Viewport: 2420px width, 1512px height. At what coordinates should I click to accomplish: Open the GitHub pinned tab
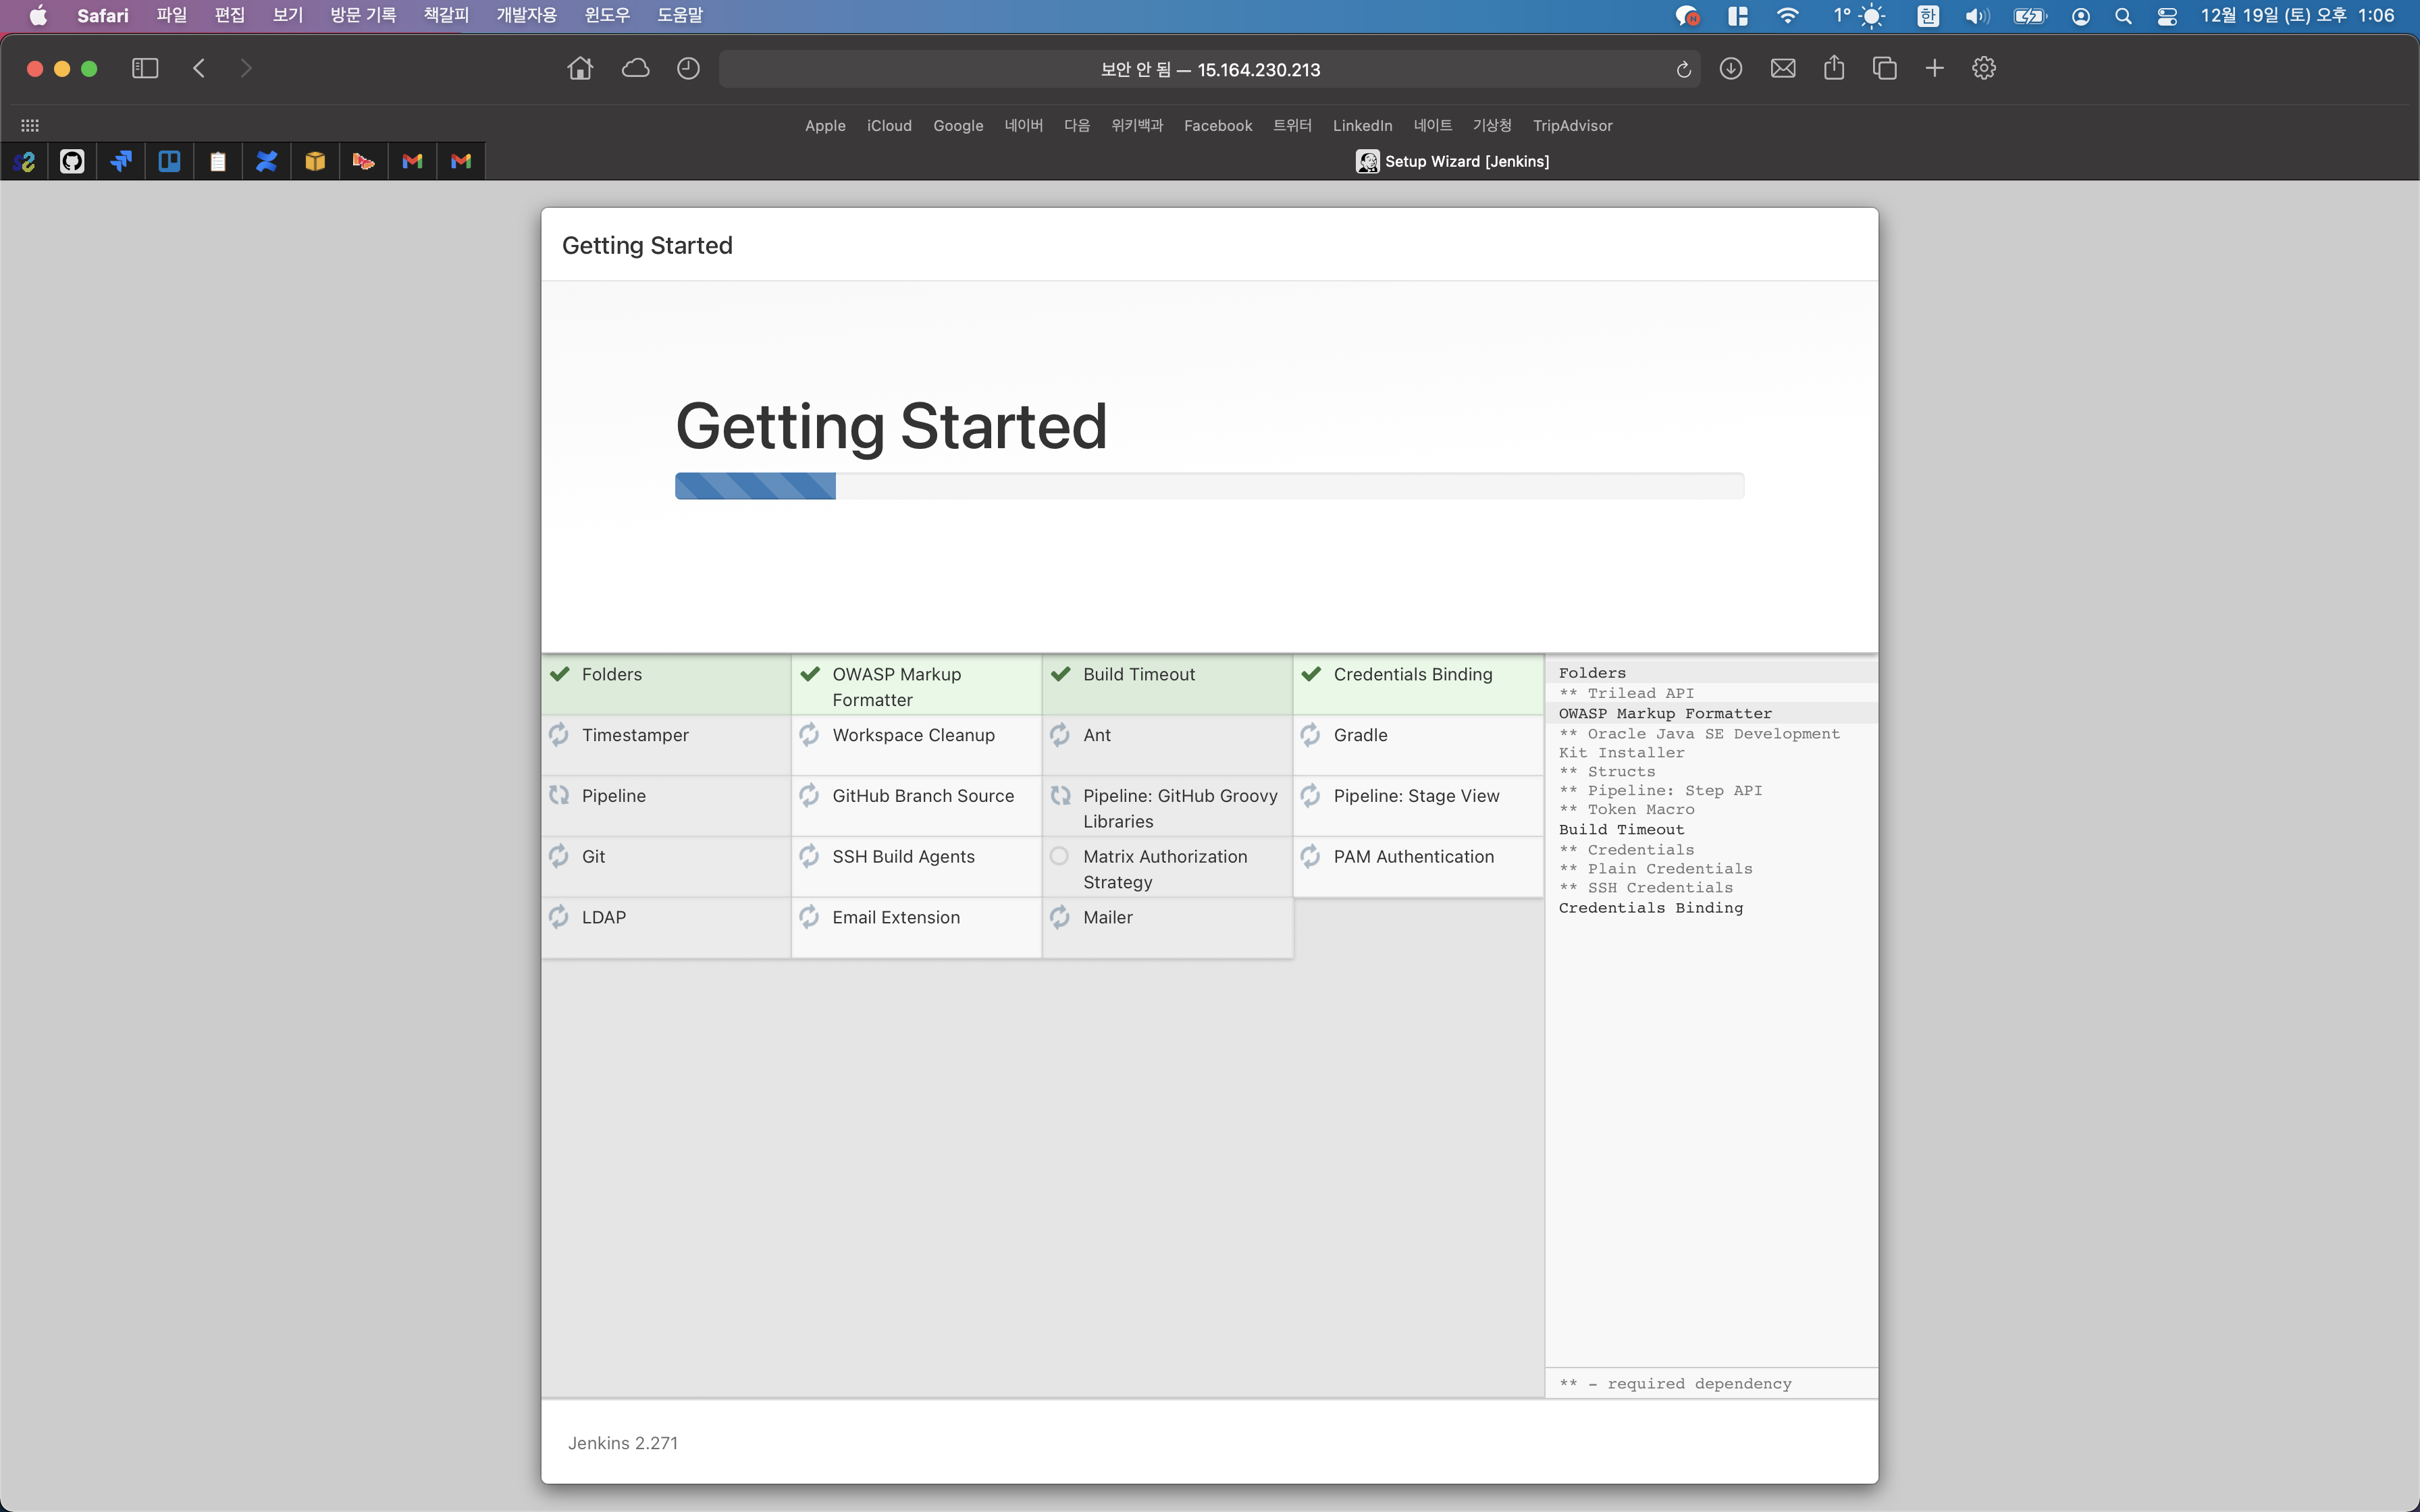point(72,161)
